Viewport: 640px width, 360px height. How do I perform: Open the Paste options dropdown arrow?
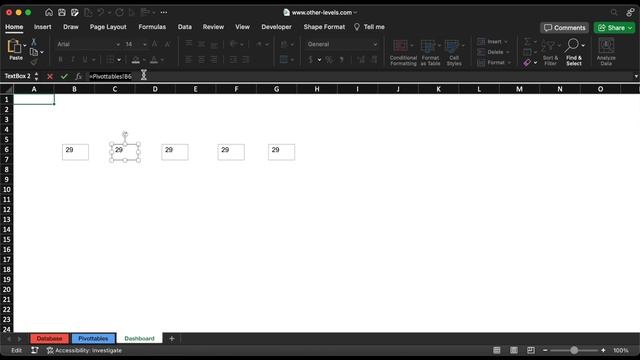pos(25,45)
